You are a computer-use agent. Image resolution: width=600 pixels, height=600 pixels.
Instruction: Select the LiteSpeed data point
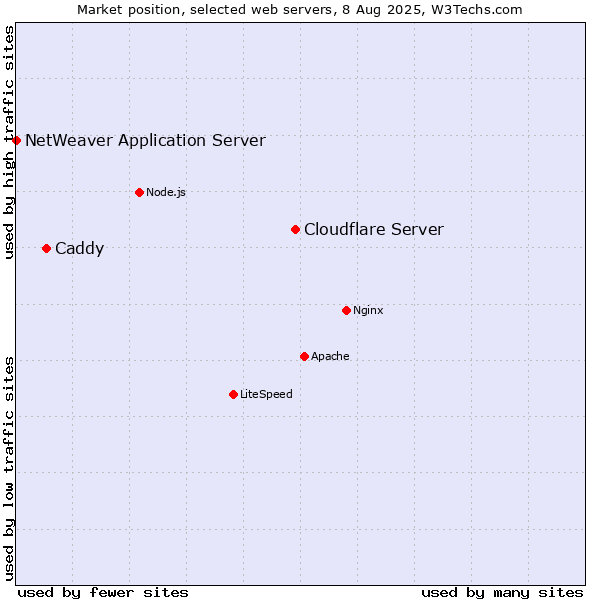[x=233, y=395]
